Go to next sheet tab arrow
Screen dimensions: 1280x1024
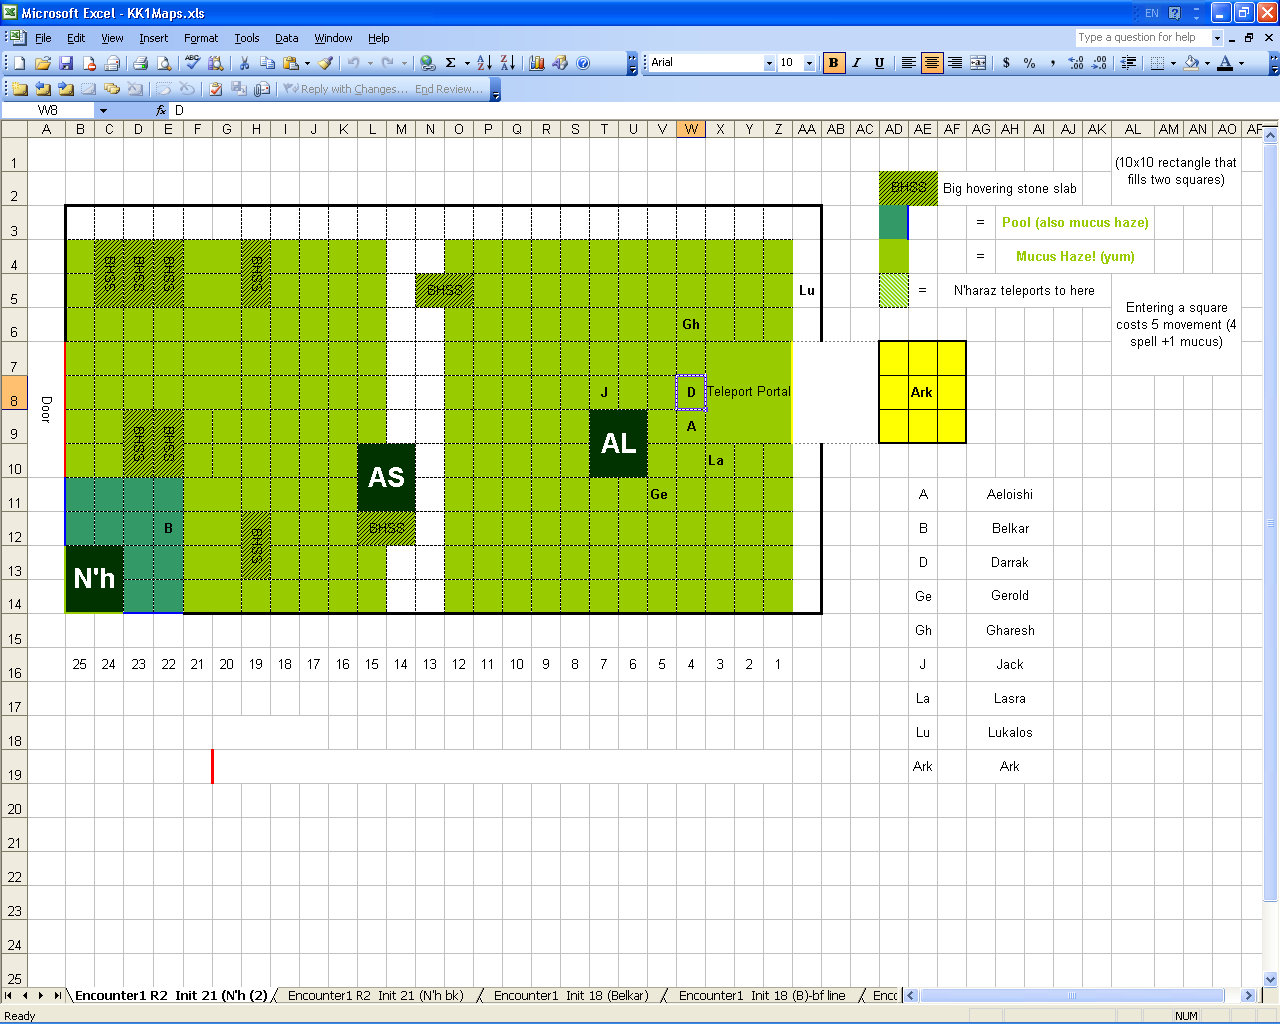[x=41, y=995]
